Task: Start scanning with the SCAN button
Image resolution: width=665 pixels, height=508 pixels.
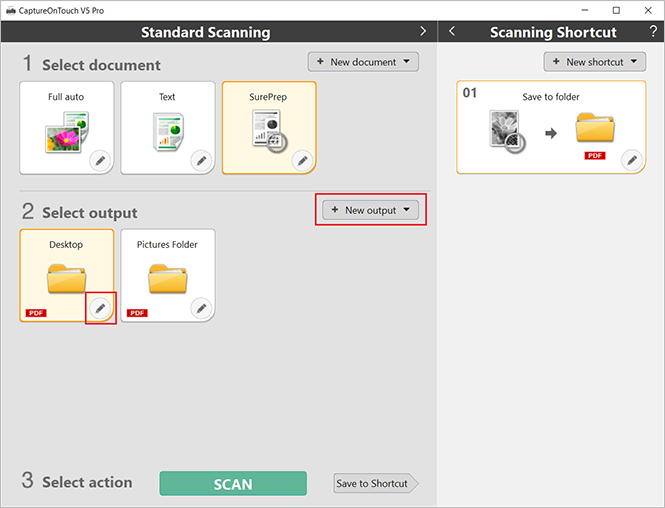Action: 233,483
